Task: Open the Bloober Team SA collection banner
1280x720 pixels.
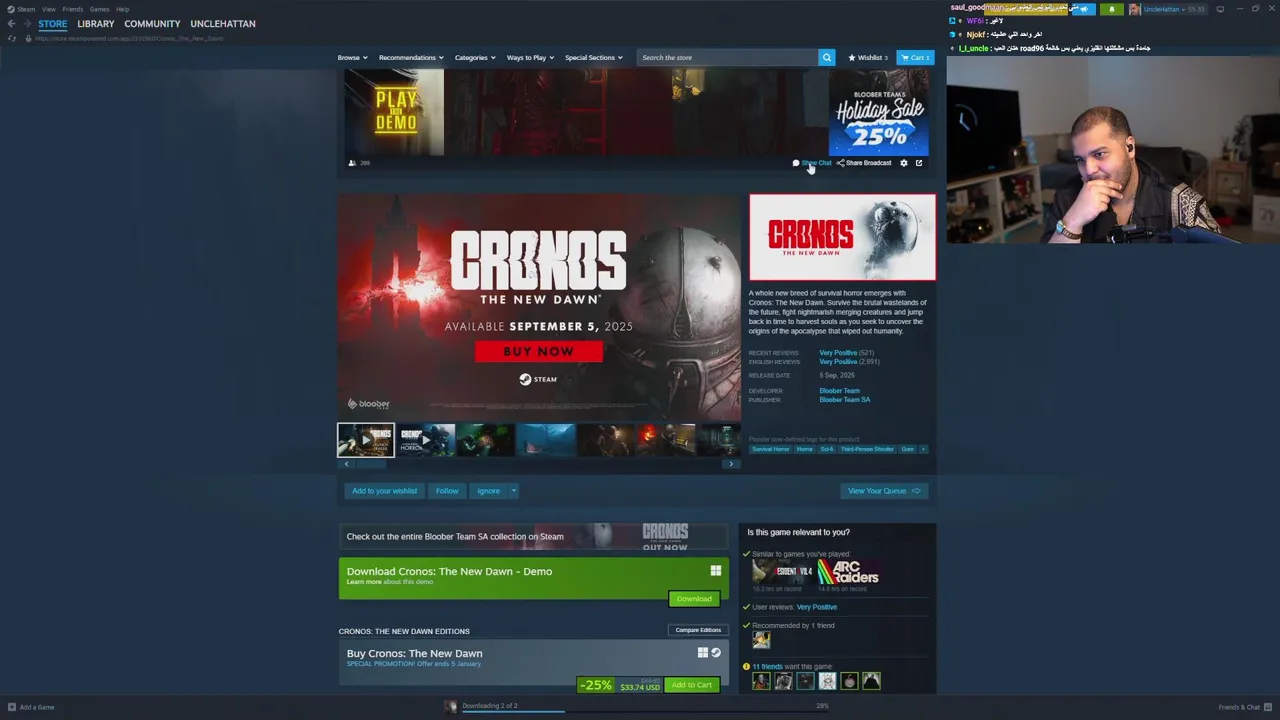Action: pos(533,537)
